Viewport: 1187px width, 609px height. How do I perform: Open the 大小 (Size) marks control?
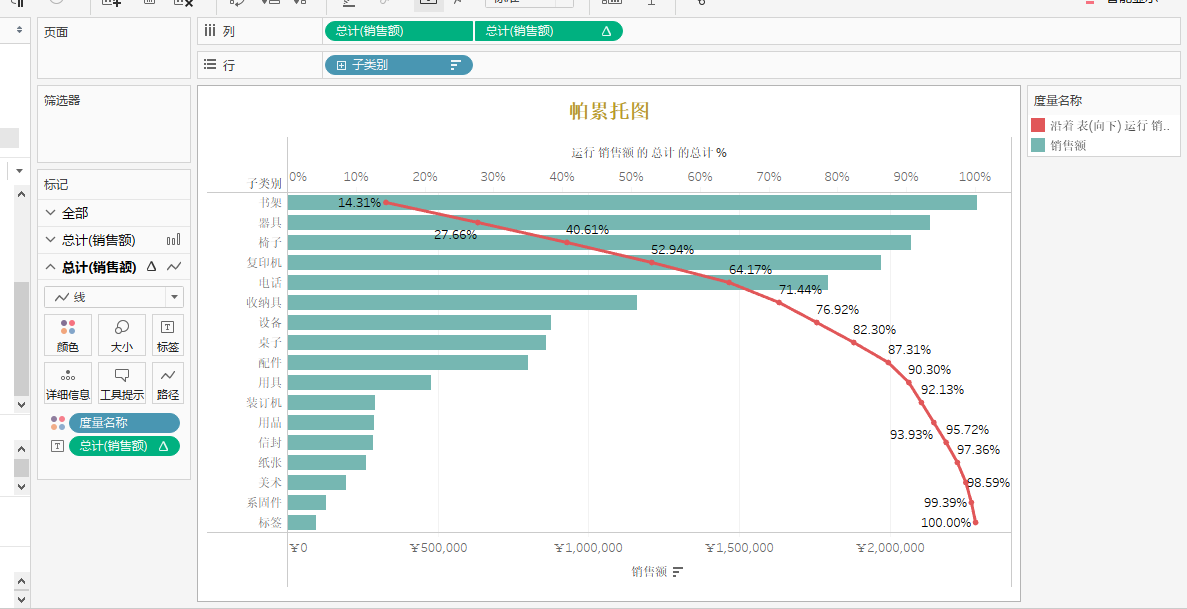point(121,334)
